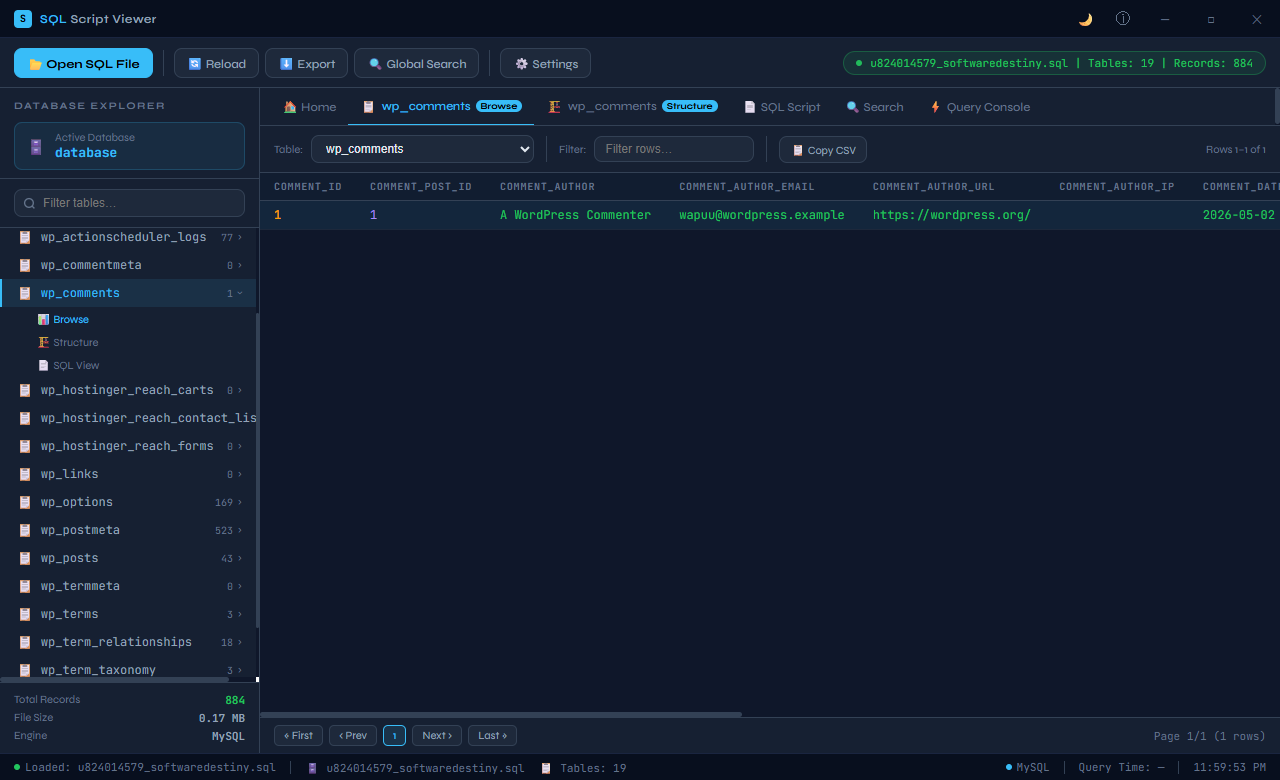Switch to the Home tab
Viewport: 1280px width, 780px height.
coord(310,107)
